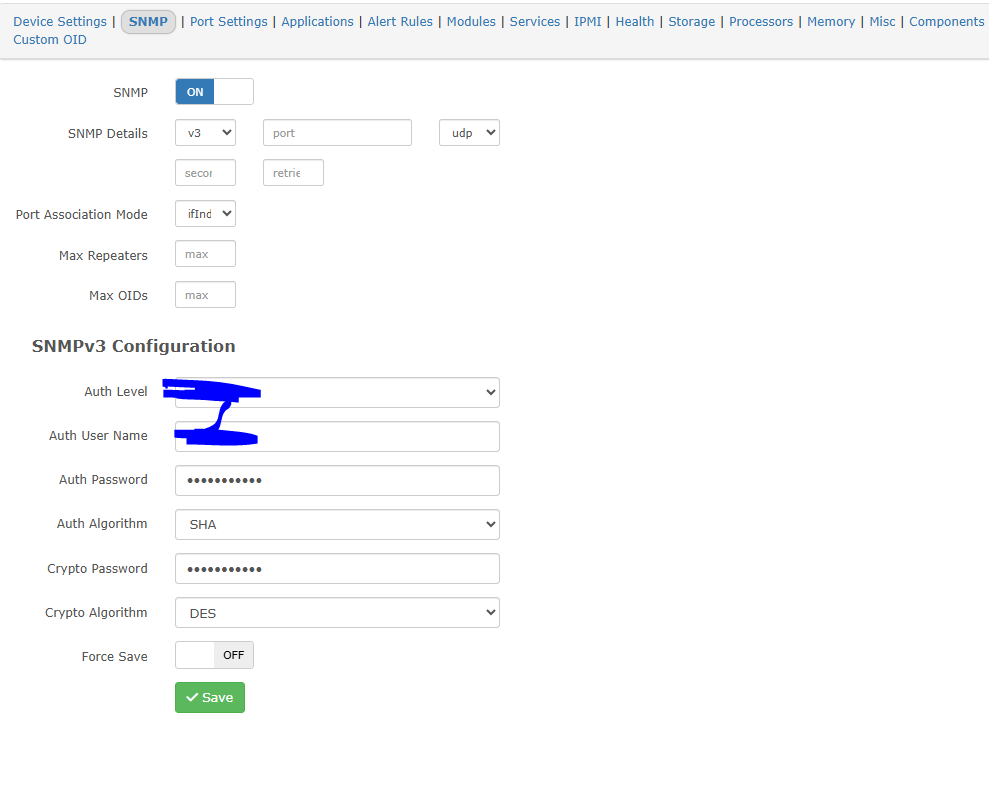Click the Max Repeaters input field
The image size is (989, 808).
[x=206, y=254]
